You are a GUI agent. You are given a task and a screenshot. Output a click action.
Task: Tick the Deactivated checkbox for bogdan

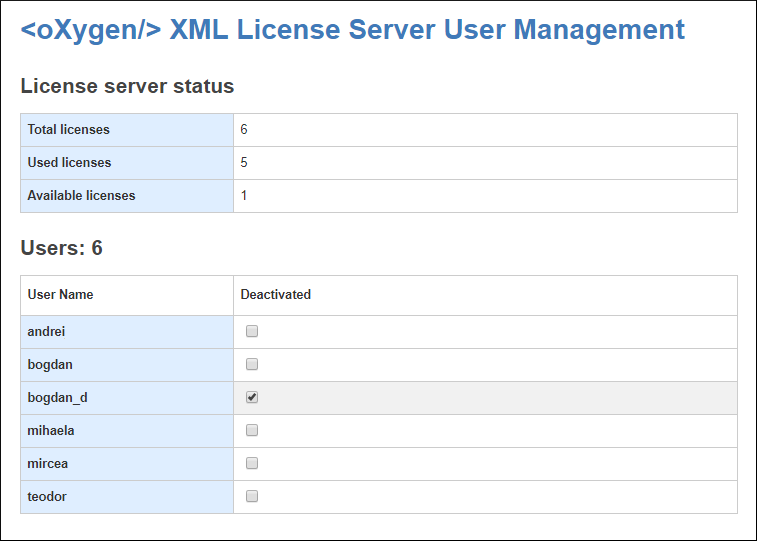tap(252, 364)
